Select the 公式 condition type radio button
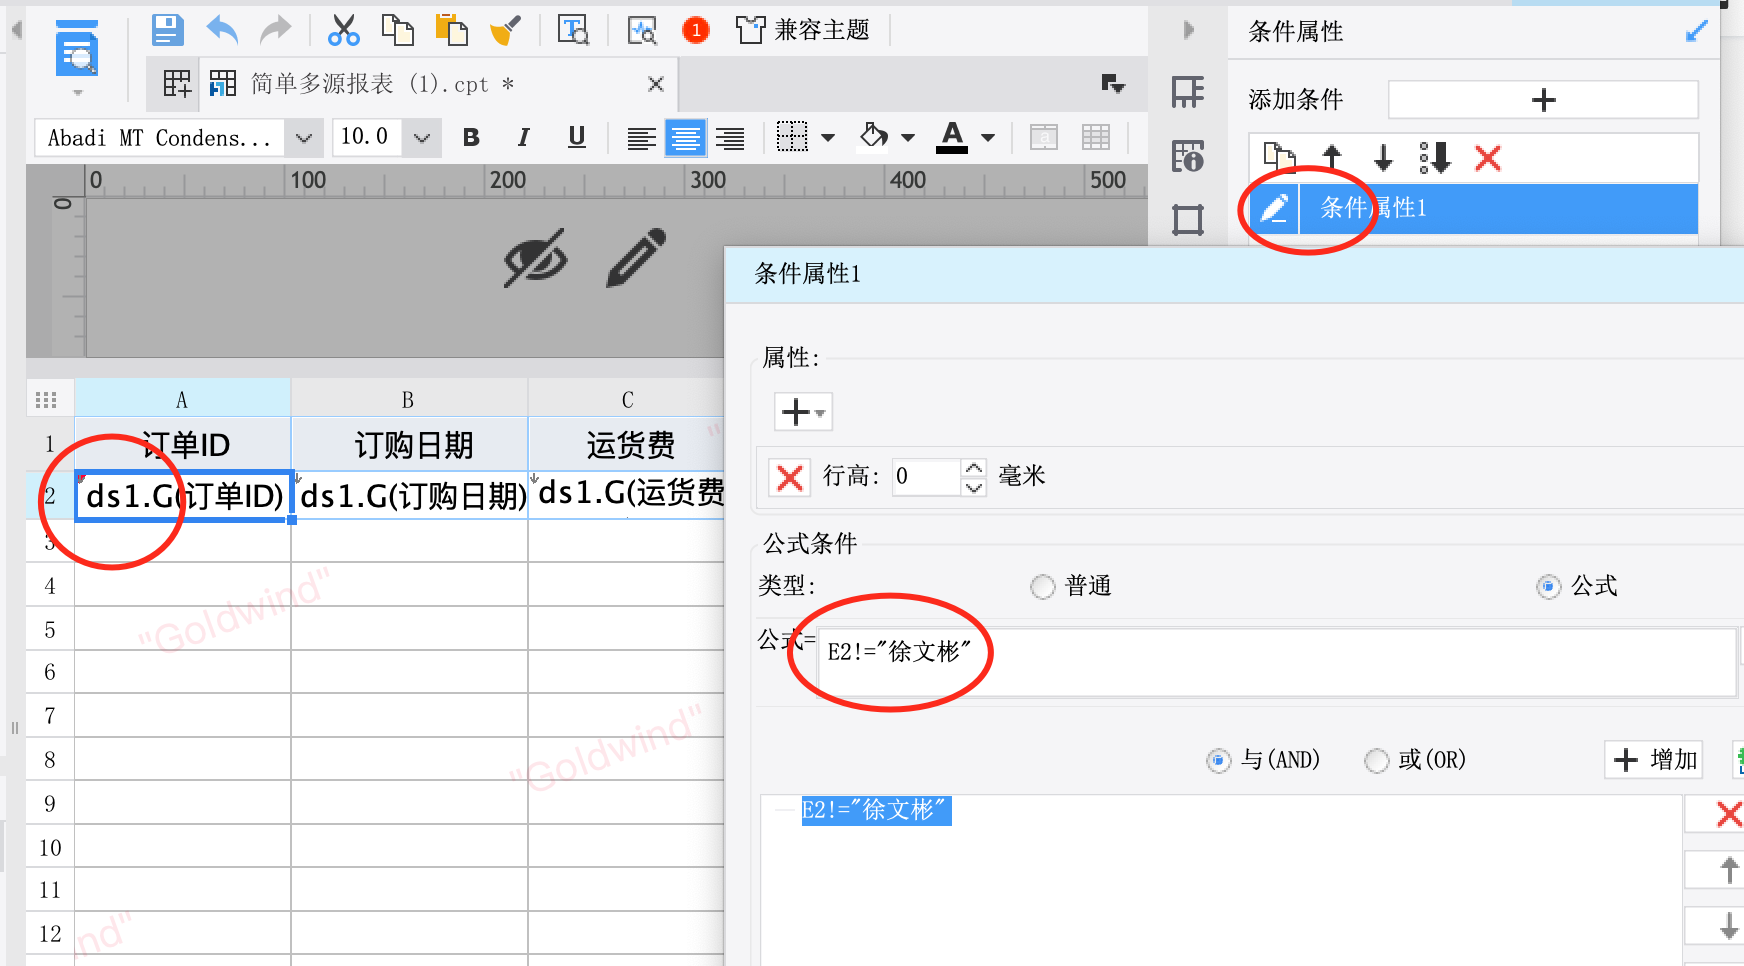 (1548, 587)
